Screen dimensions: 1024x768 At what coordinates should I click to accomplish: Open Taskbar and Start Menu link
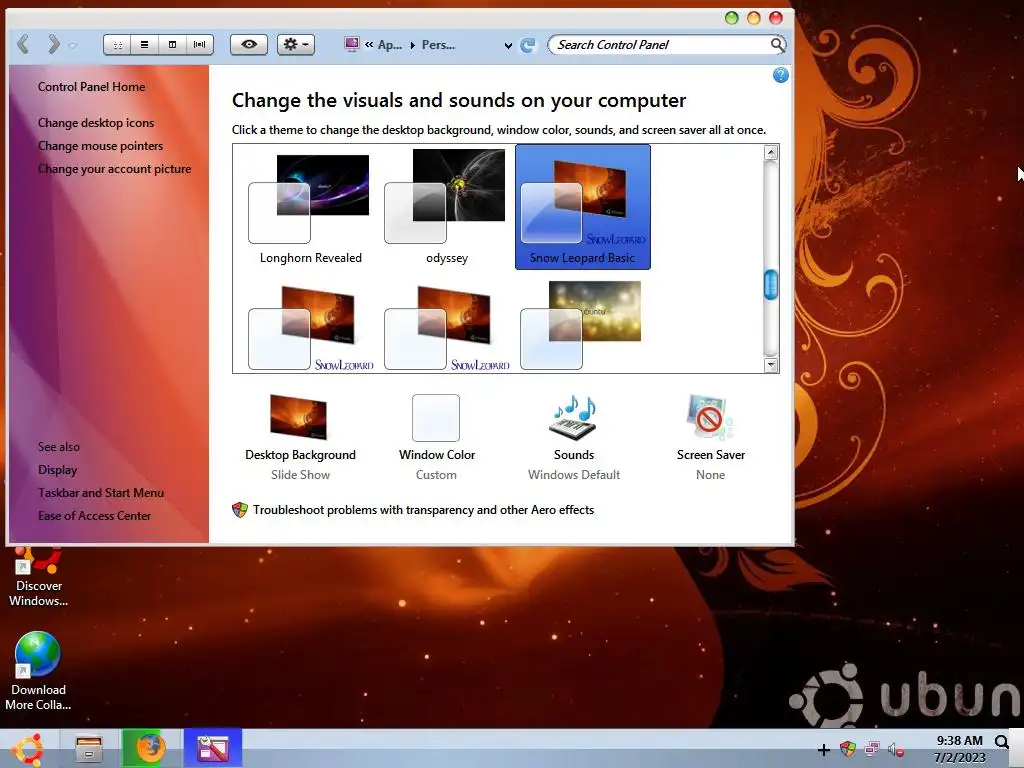tap(101, 492)
